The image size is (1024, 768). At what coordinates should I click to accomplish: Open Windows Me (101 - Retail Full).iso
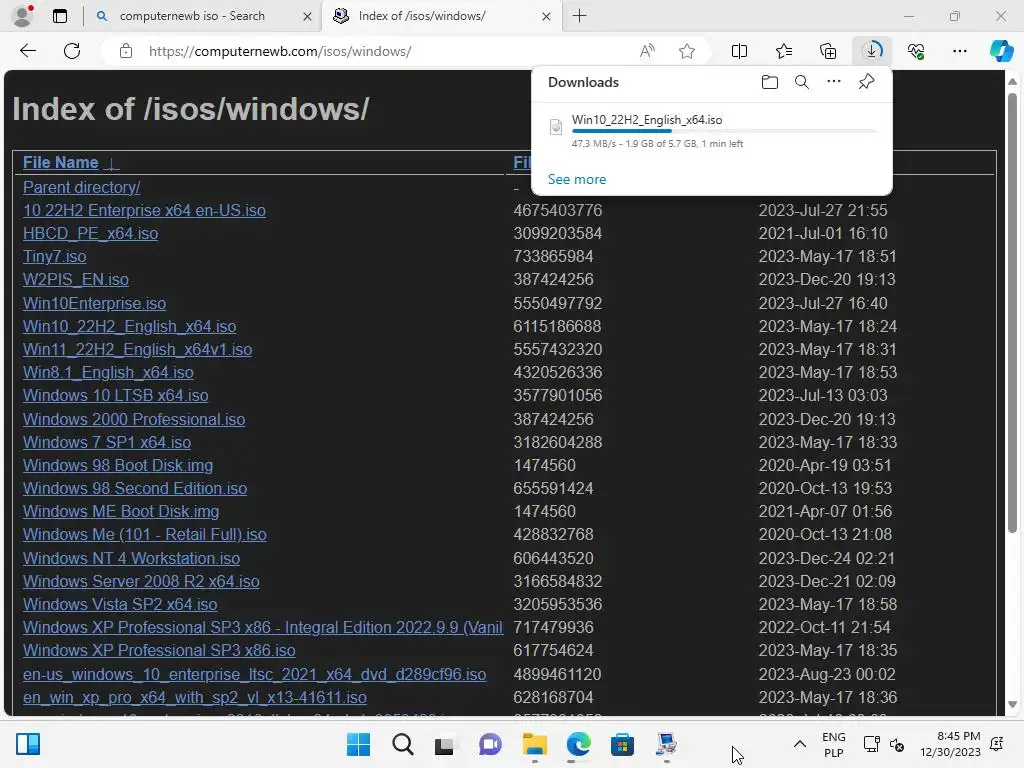tap(144, 534)
